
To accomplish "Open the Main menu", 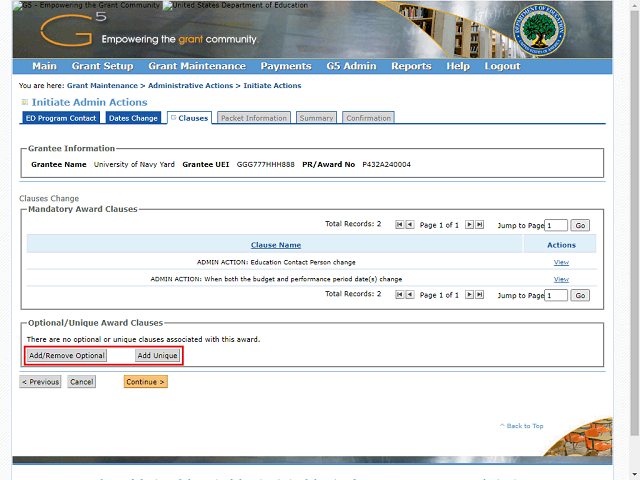I will click(x=44, y=66).
